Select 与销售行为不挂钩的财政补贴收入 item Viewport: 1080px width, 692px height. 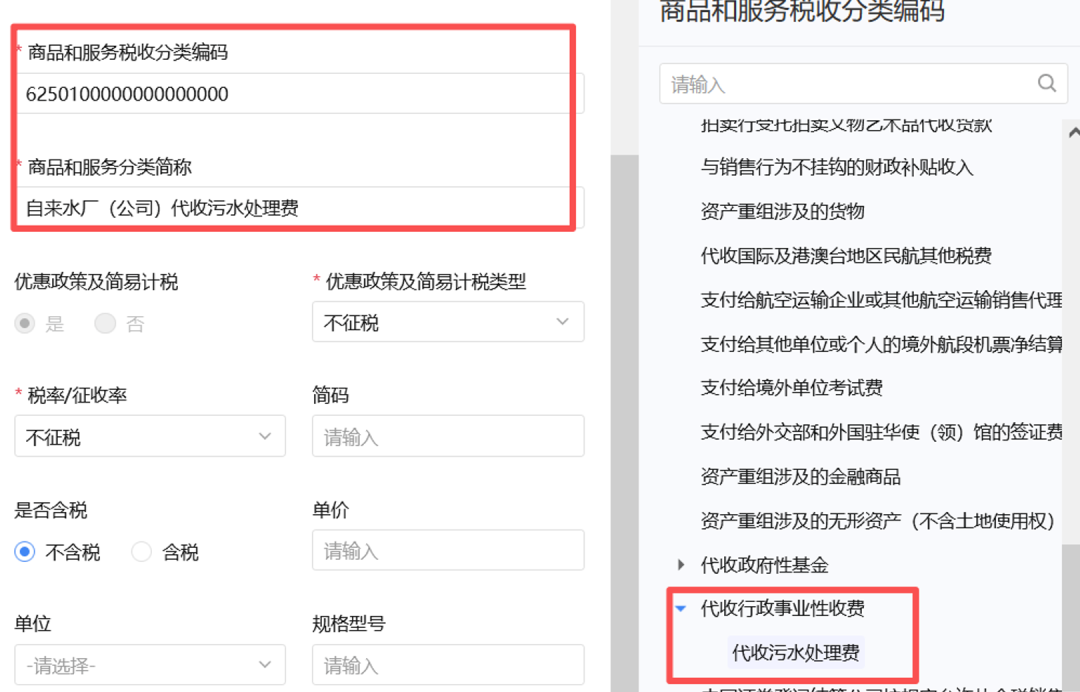[x=837, y=168]
